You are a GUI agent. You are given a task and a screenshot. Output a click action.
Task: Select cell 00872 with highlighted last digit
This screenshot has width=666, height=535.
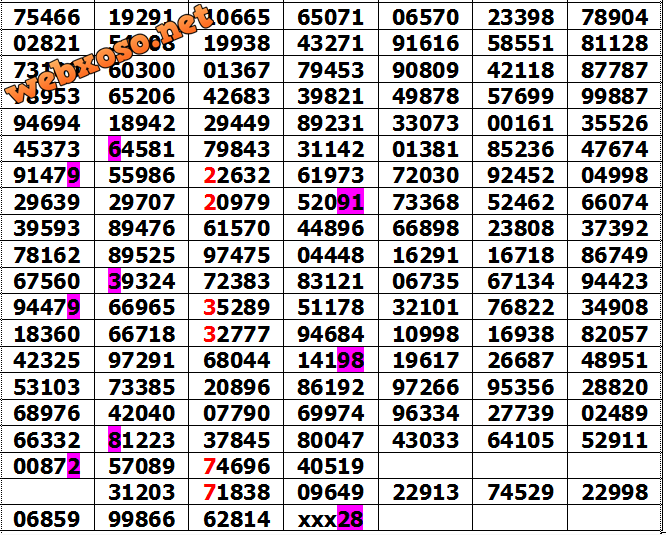click(47, 466)
